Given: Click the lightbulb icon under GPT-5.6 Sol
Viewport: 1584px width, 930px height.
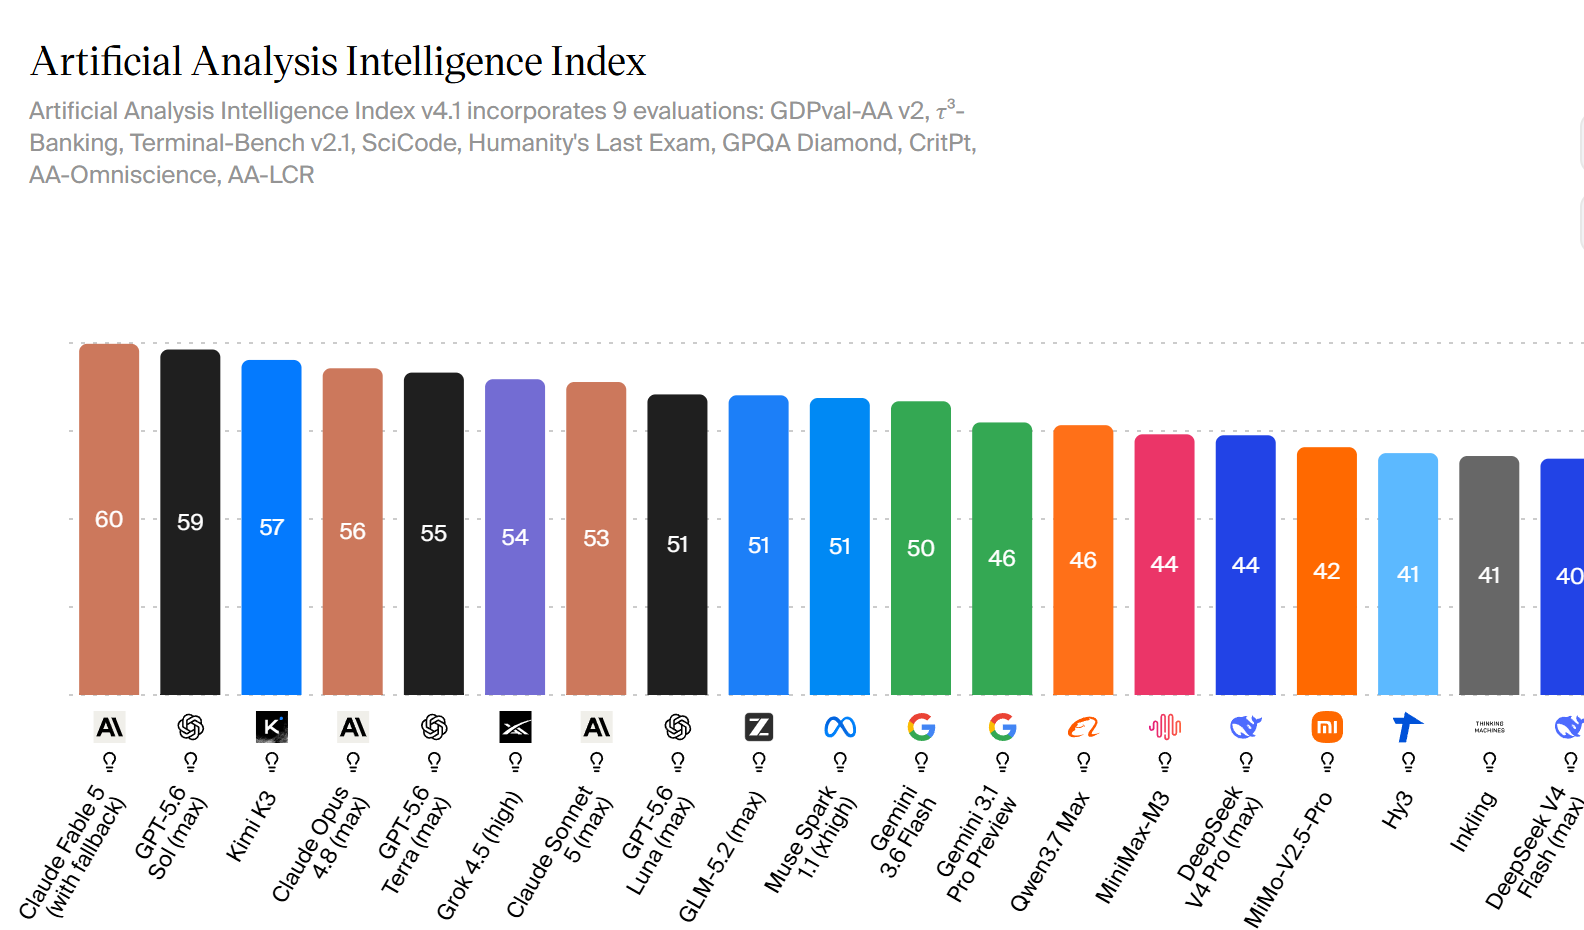Looking at the screenshot, I should click(190, 762).
